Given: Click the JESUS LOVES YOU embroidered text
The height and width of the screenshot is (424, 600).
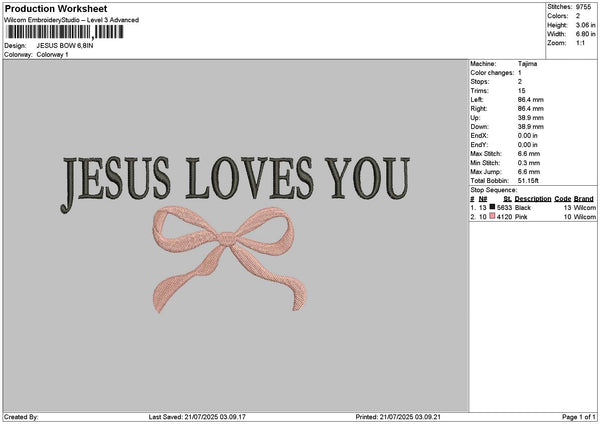Looking at the screenshot, I should point(236,178).
